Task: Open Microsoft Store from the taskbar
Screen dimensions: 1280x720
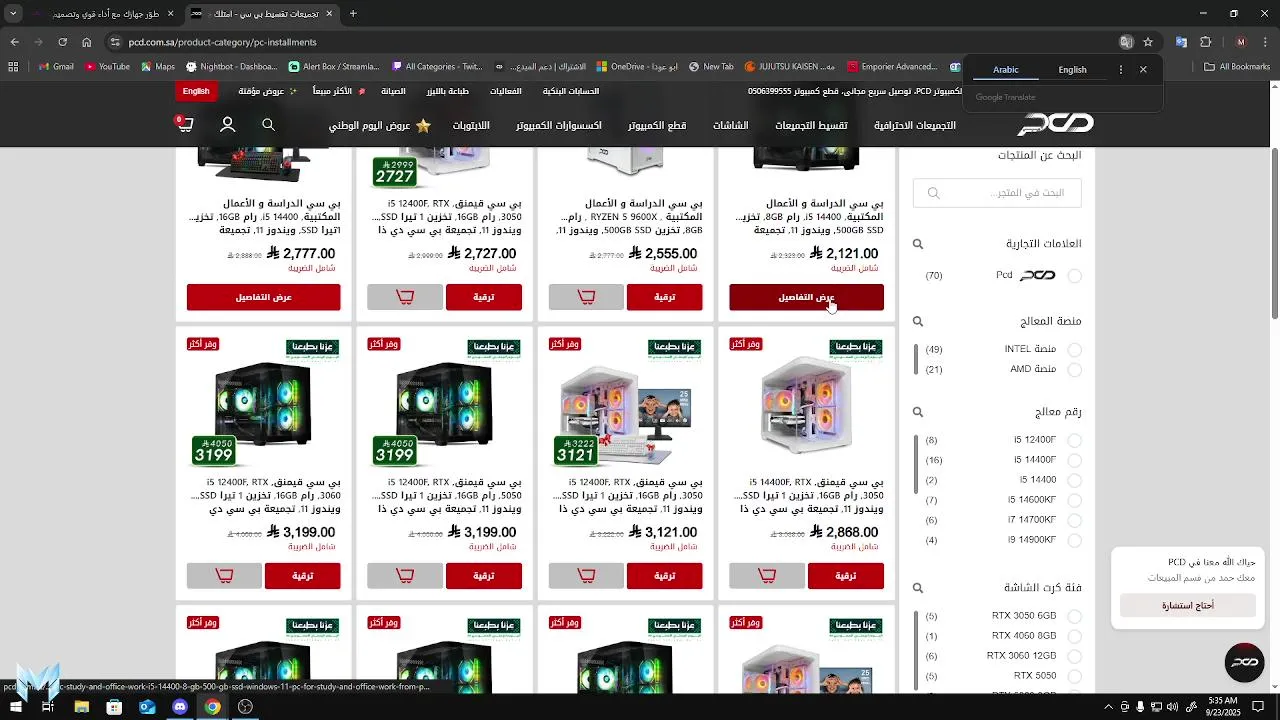Action: tap(114, 707)
